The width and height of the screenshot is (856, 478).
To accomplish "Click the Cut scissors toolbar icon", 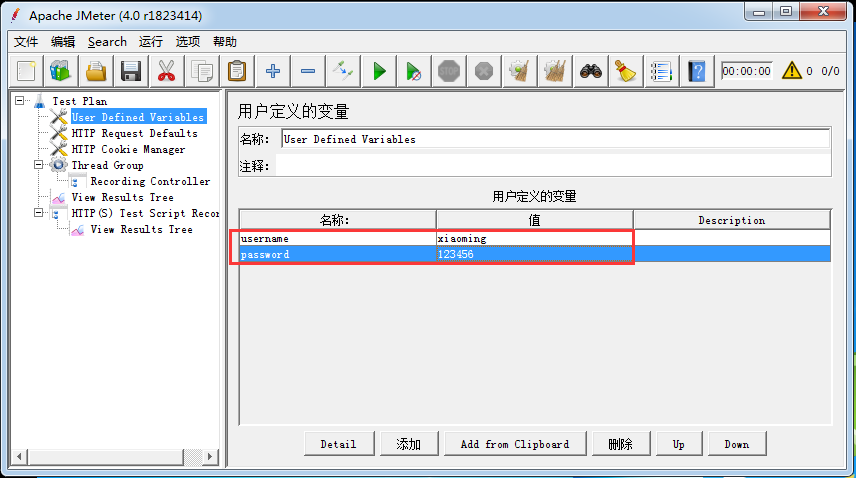I will click(166, 71).
